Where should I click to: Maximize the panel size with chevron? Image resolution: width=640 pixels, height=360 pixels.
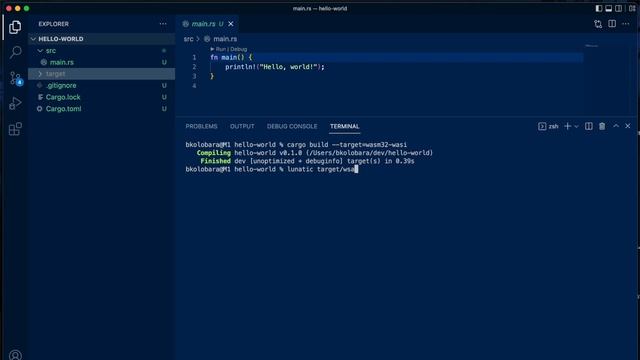616,126
